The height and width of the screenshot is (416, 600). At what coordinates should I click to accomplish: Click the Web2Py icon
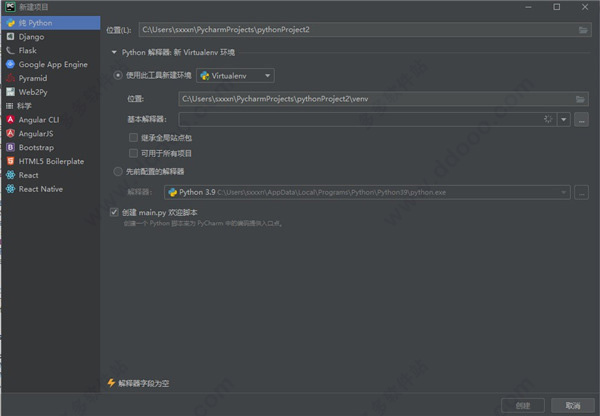(x=10, y=92)
